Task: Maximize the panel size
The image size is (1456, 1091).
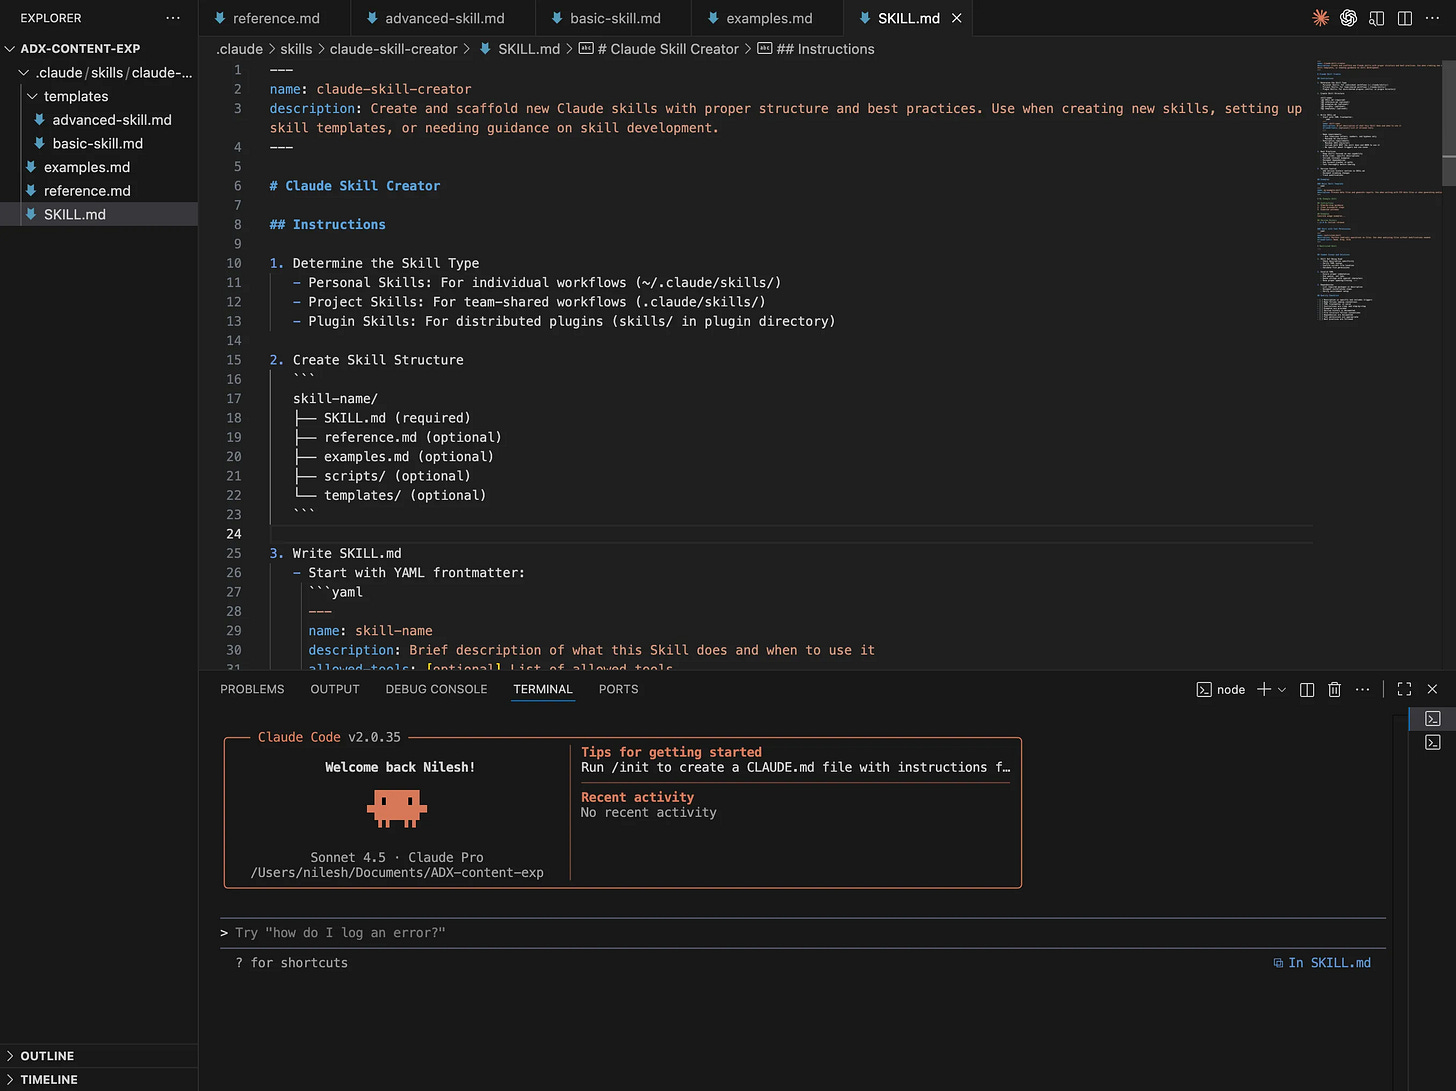Action: [1404, 689]
